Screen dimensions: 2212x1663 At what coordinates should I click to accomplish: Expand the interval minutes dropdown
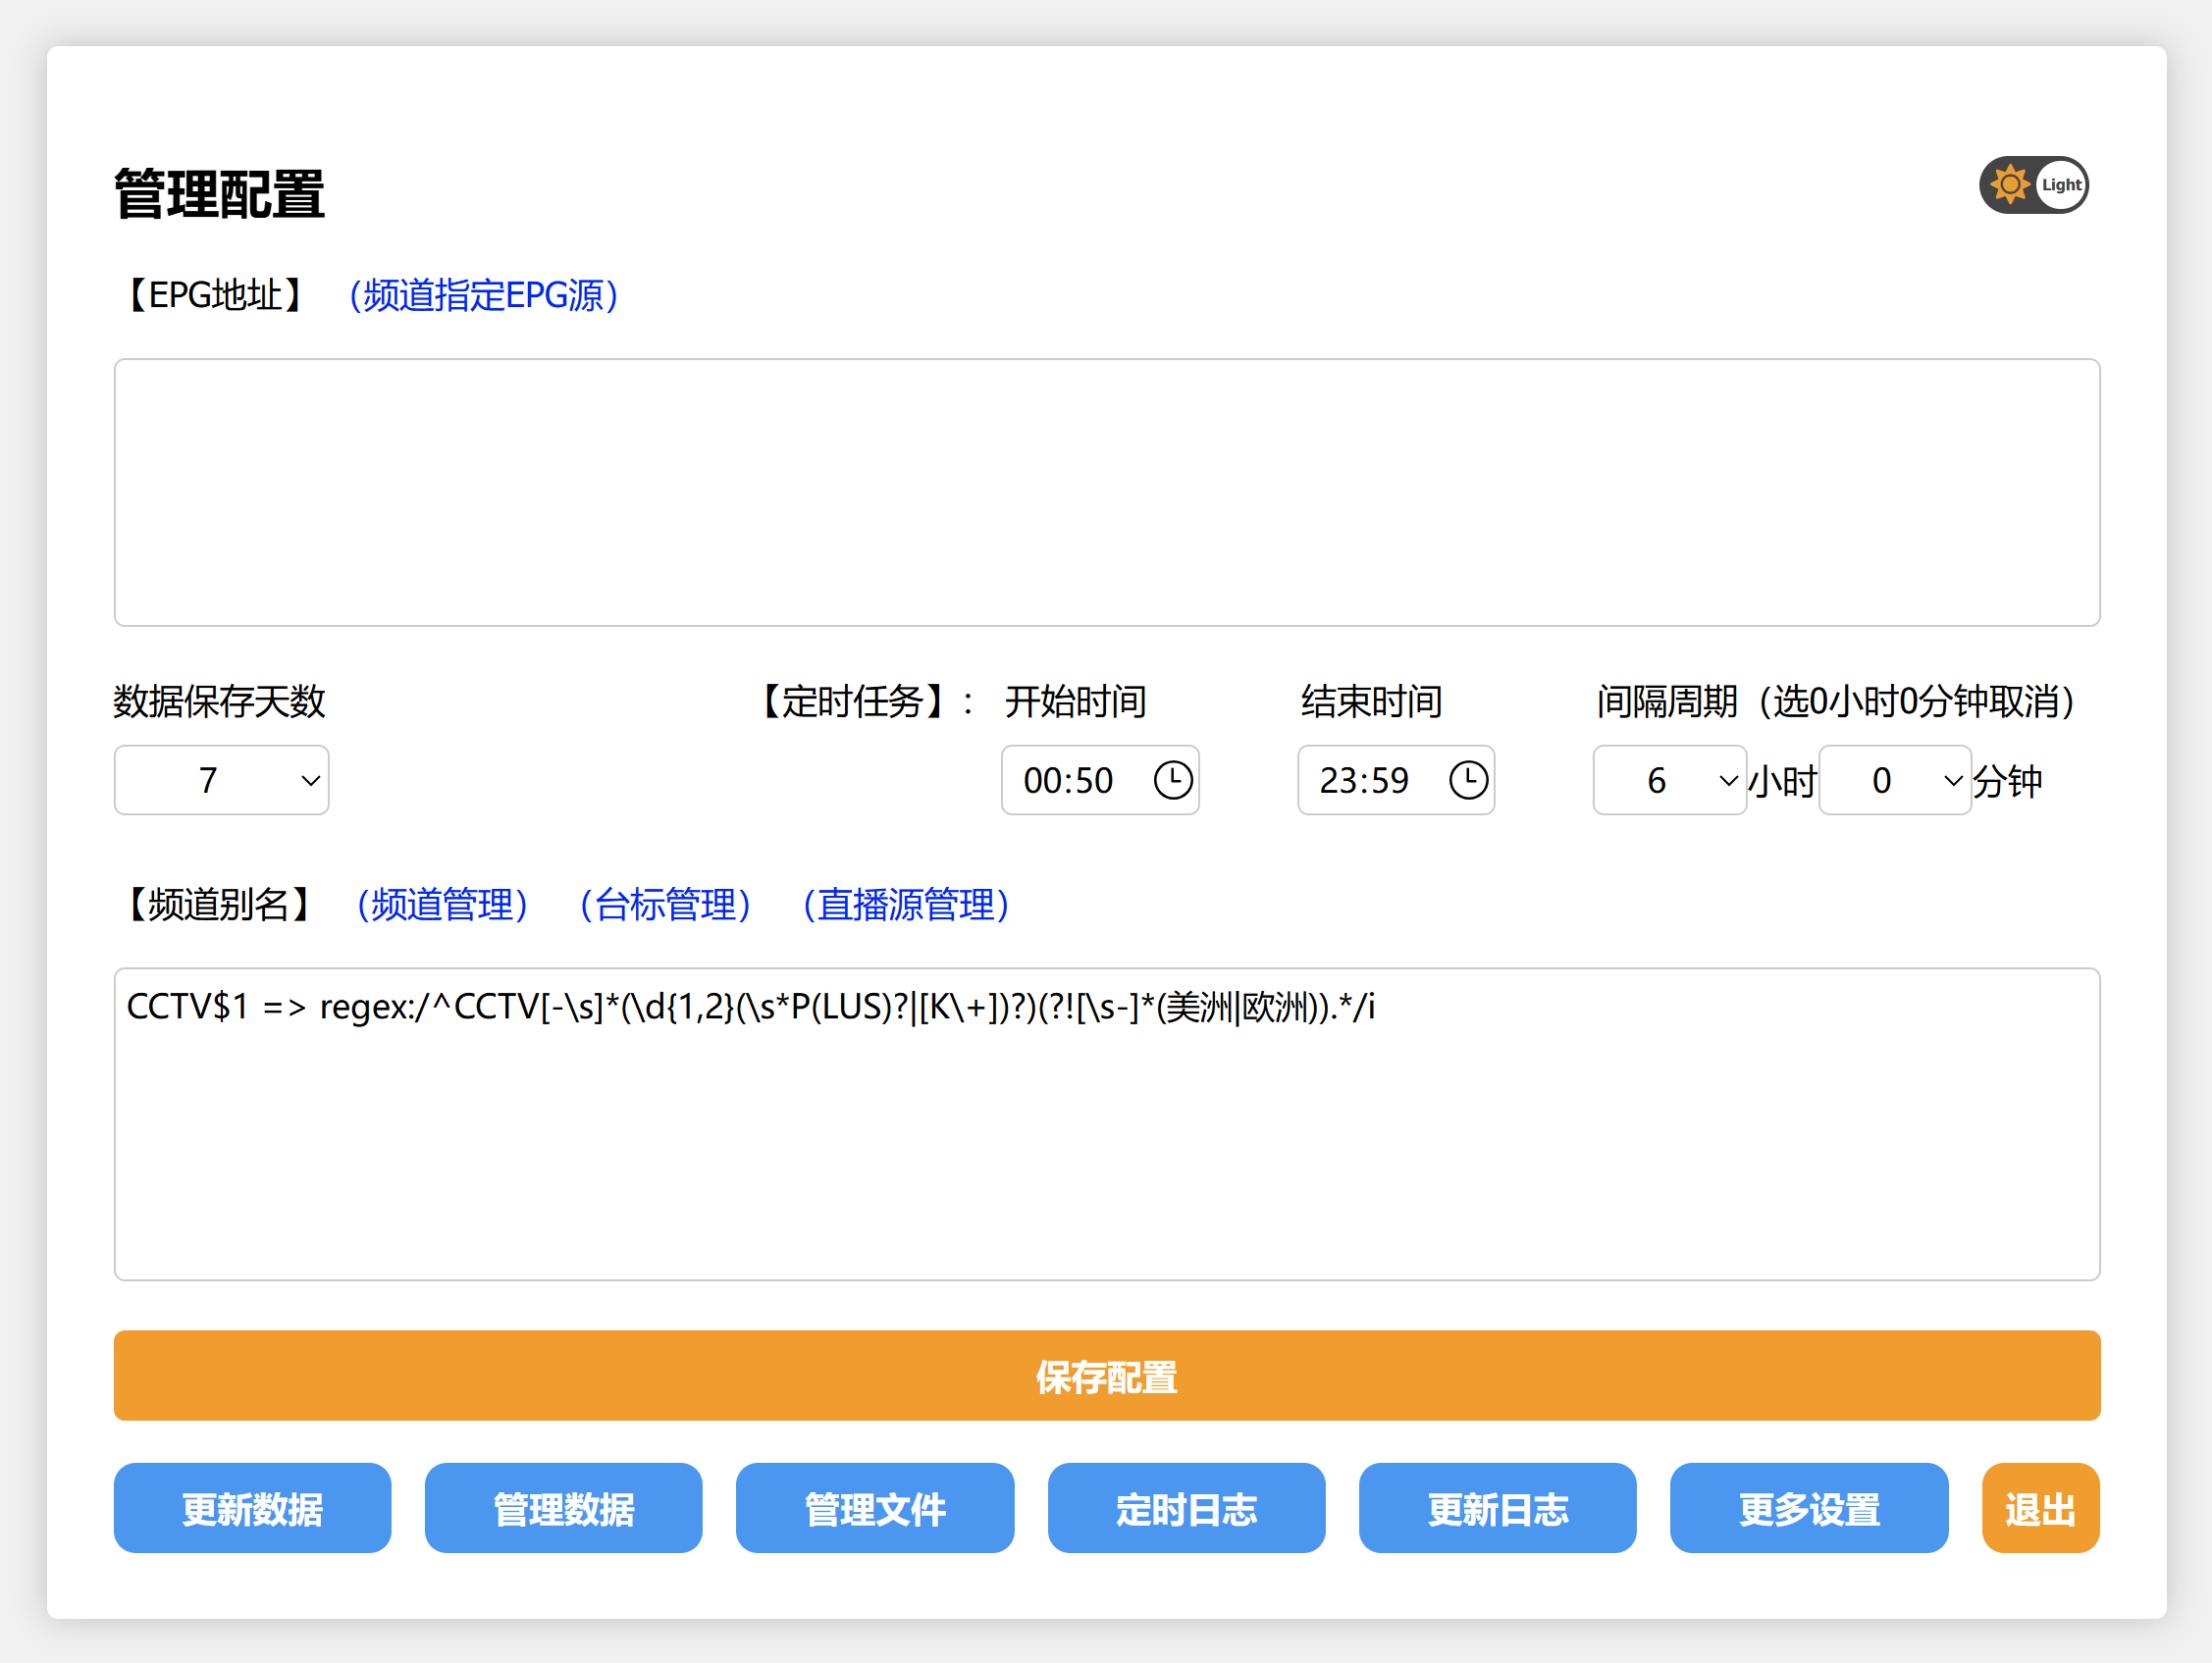tap(1894, 780)
